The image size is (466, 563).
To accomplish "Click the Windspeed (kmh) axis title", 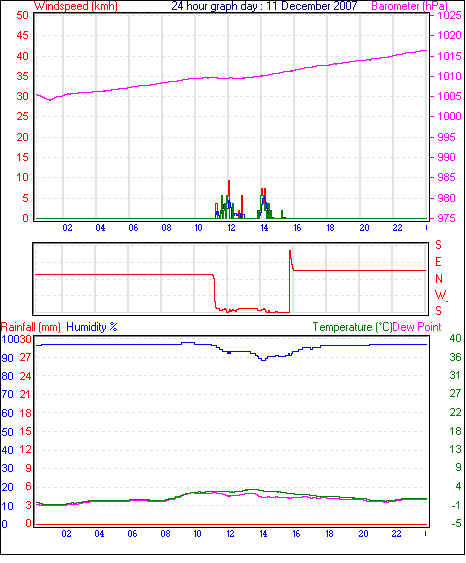I will [x=76, y=6].
